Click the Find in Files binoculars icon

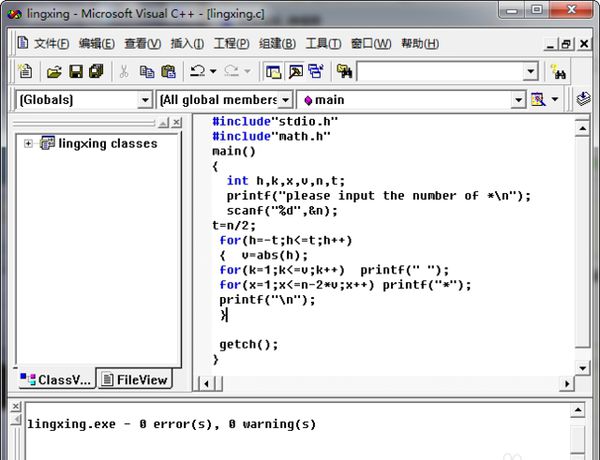(344, 72)
